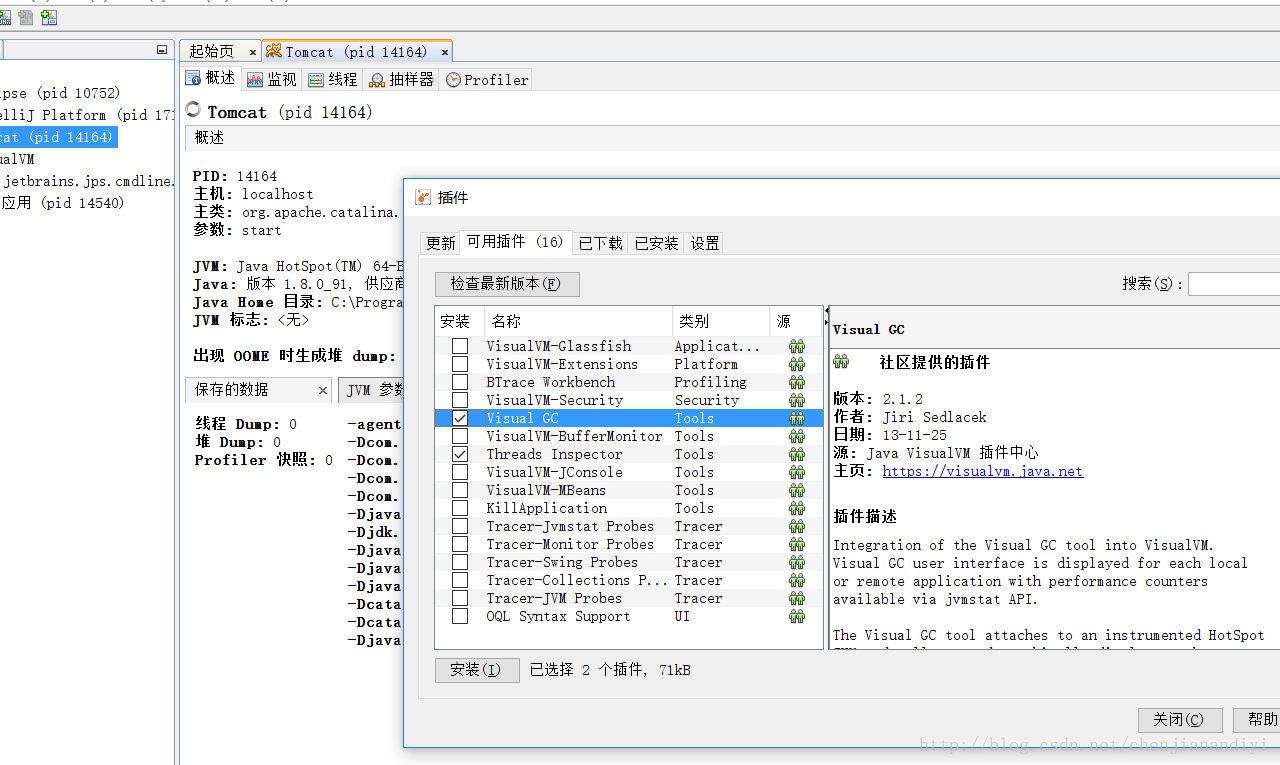
Task: Sort plugin list by 安装 column header
Action: pyautogui.click(x=460, y=321)
